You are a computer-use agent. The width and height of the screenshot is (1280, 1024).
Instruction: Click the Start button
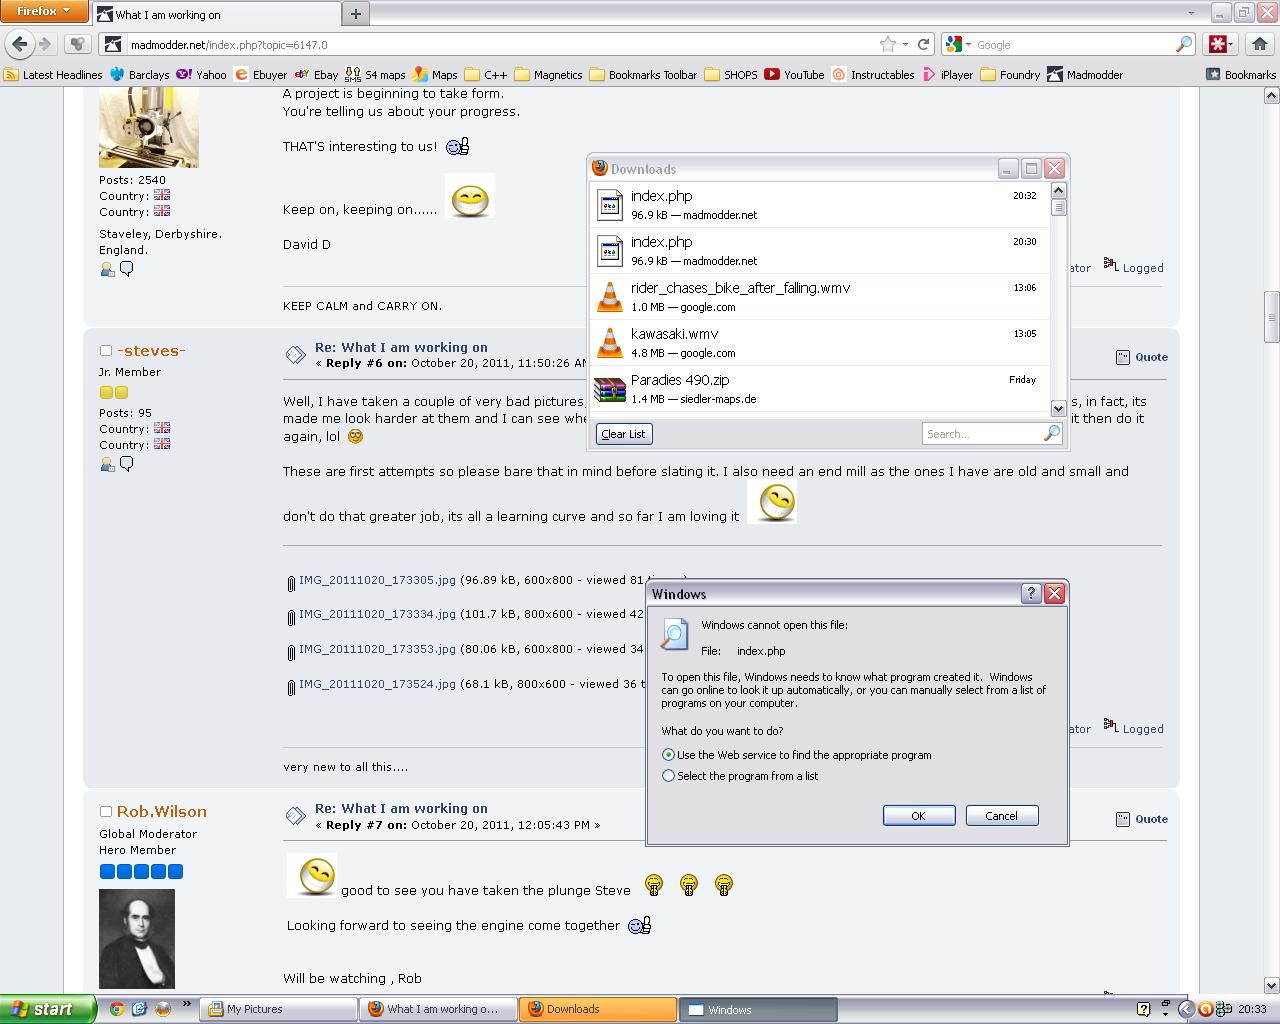47,1009
